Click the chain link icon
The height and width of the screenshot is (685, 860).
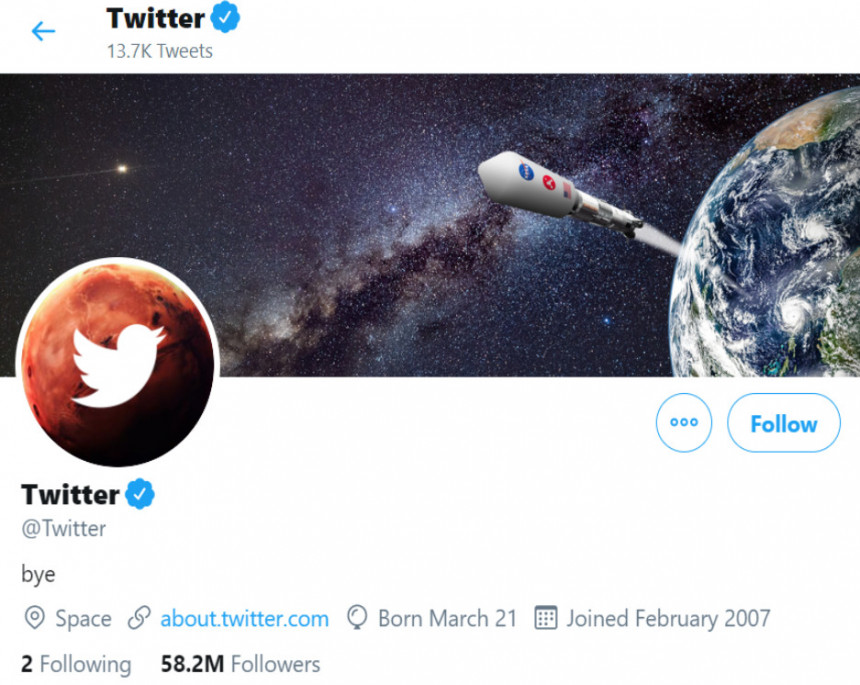coord(140,618)
